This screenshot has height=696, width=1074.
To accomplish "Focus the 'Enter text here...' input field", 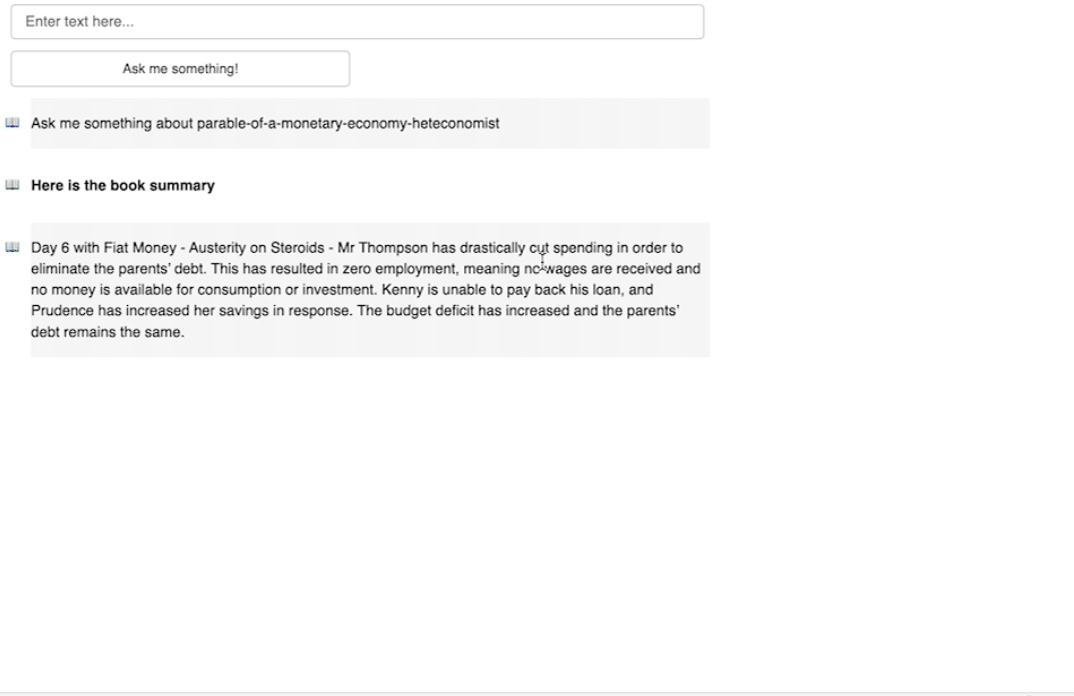I will [x=357, y=22].
